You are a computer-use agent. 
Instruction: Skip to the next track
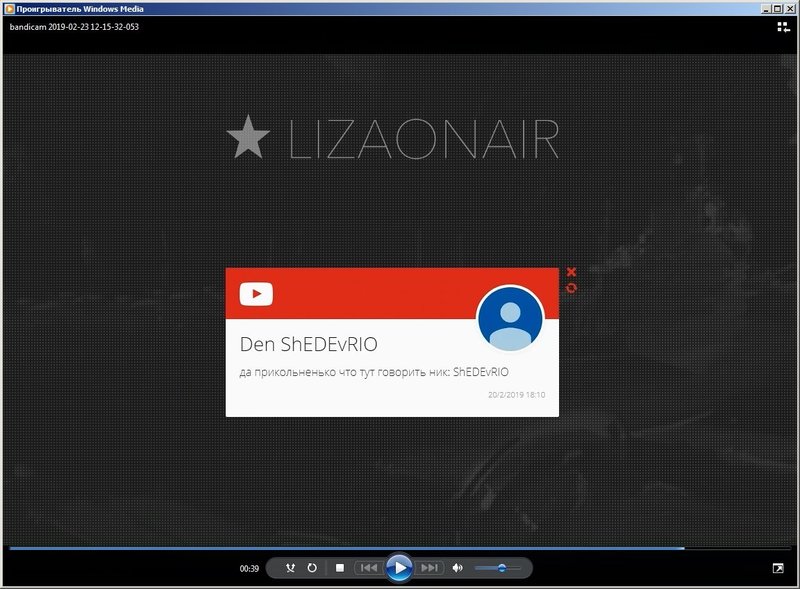430,568
